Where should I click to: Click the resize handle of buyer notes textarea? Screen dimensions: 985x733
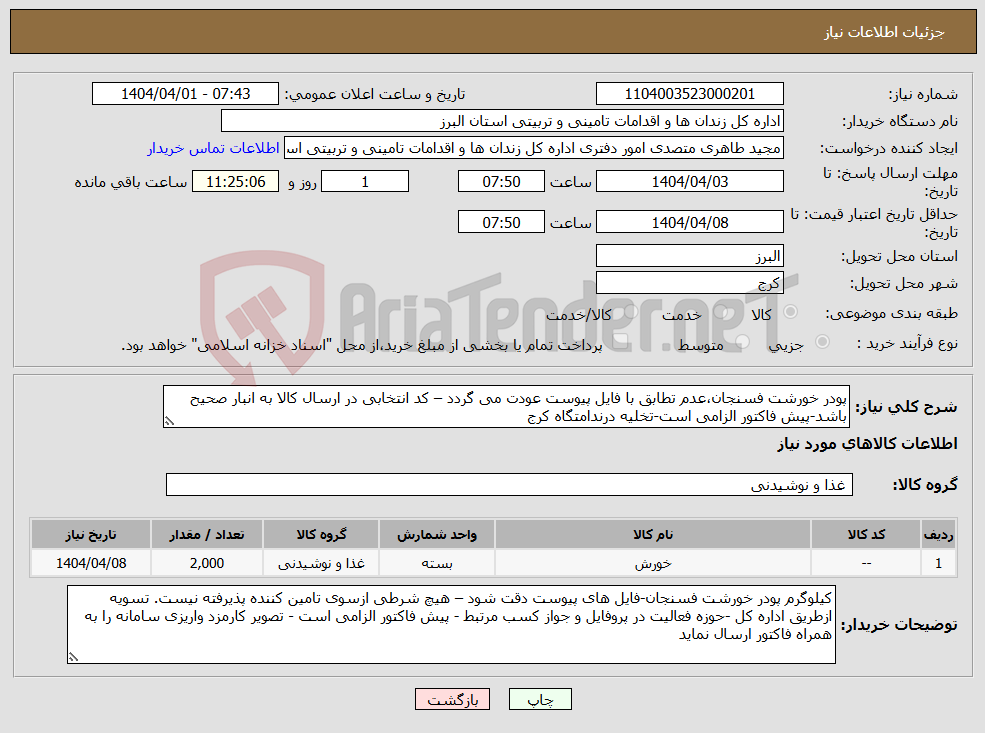click(x=73, y=658)
